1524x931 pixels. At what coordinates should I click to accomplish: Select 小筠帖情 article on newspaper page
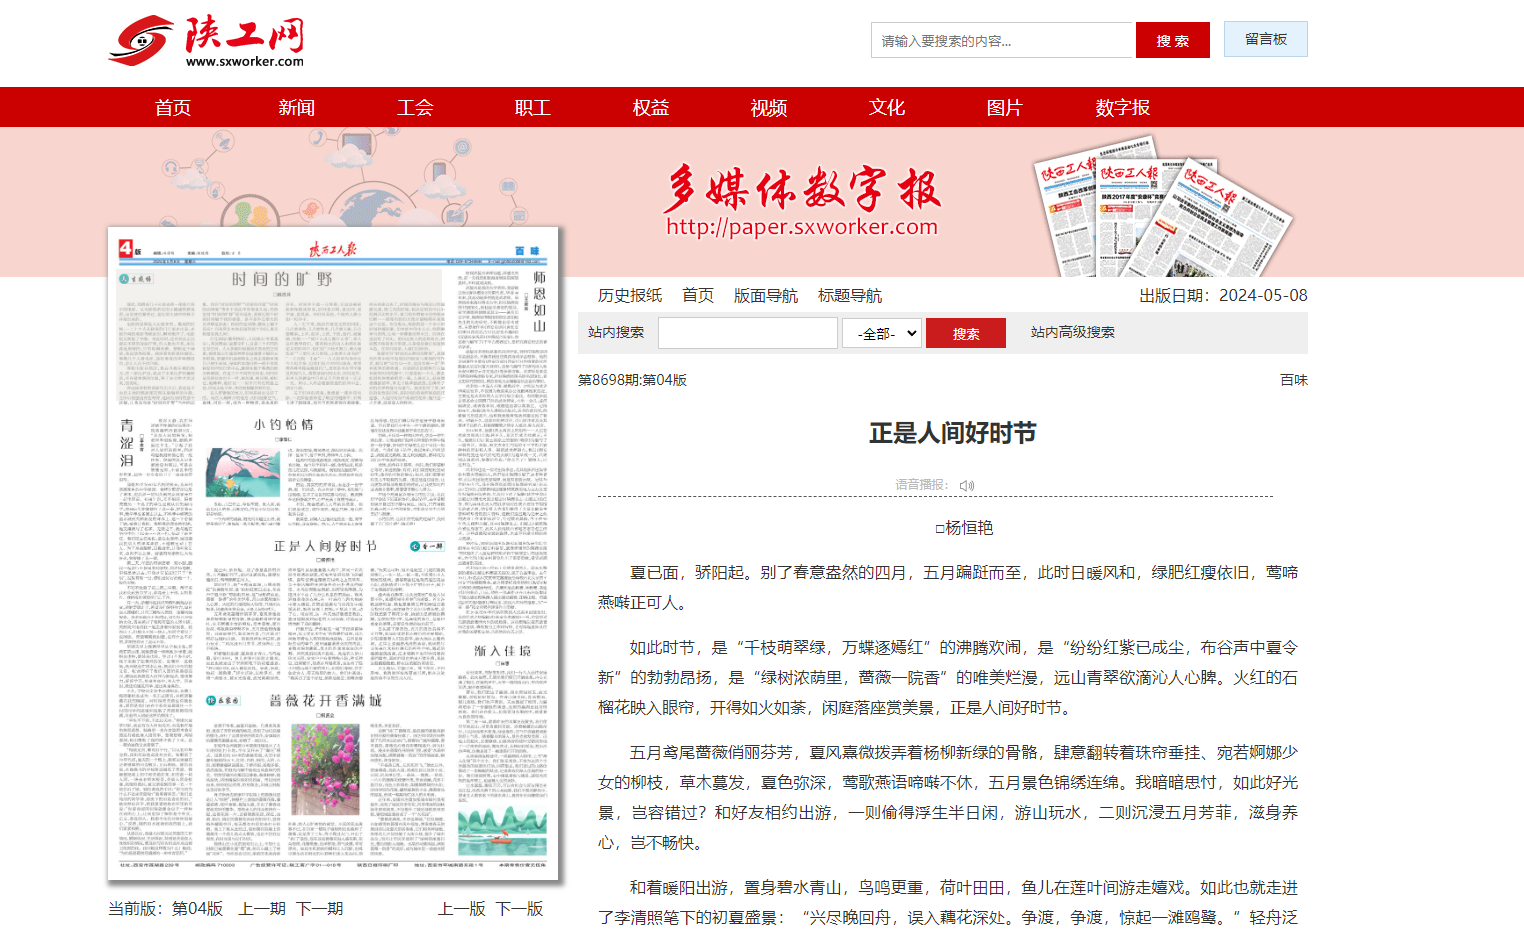(x=283, y=424)
